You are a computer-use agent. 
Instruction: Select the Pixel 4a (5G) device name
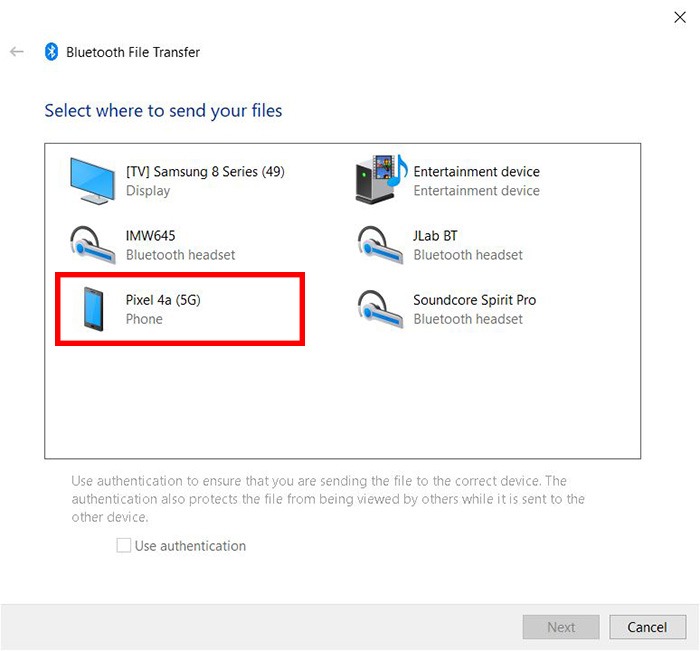163,300
